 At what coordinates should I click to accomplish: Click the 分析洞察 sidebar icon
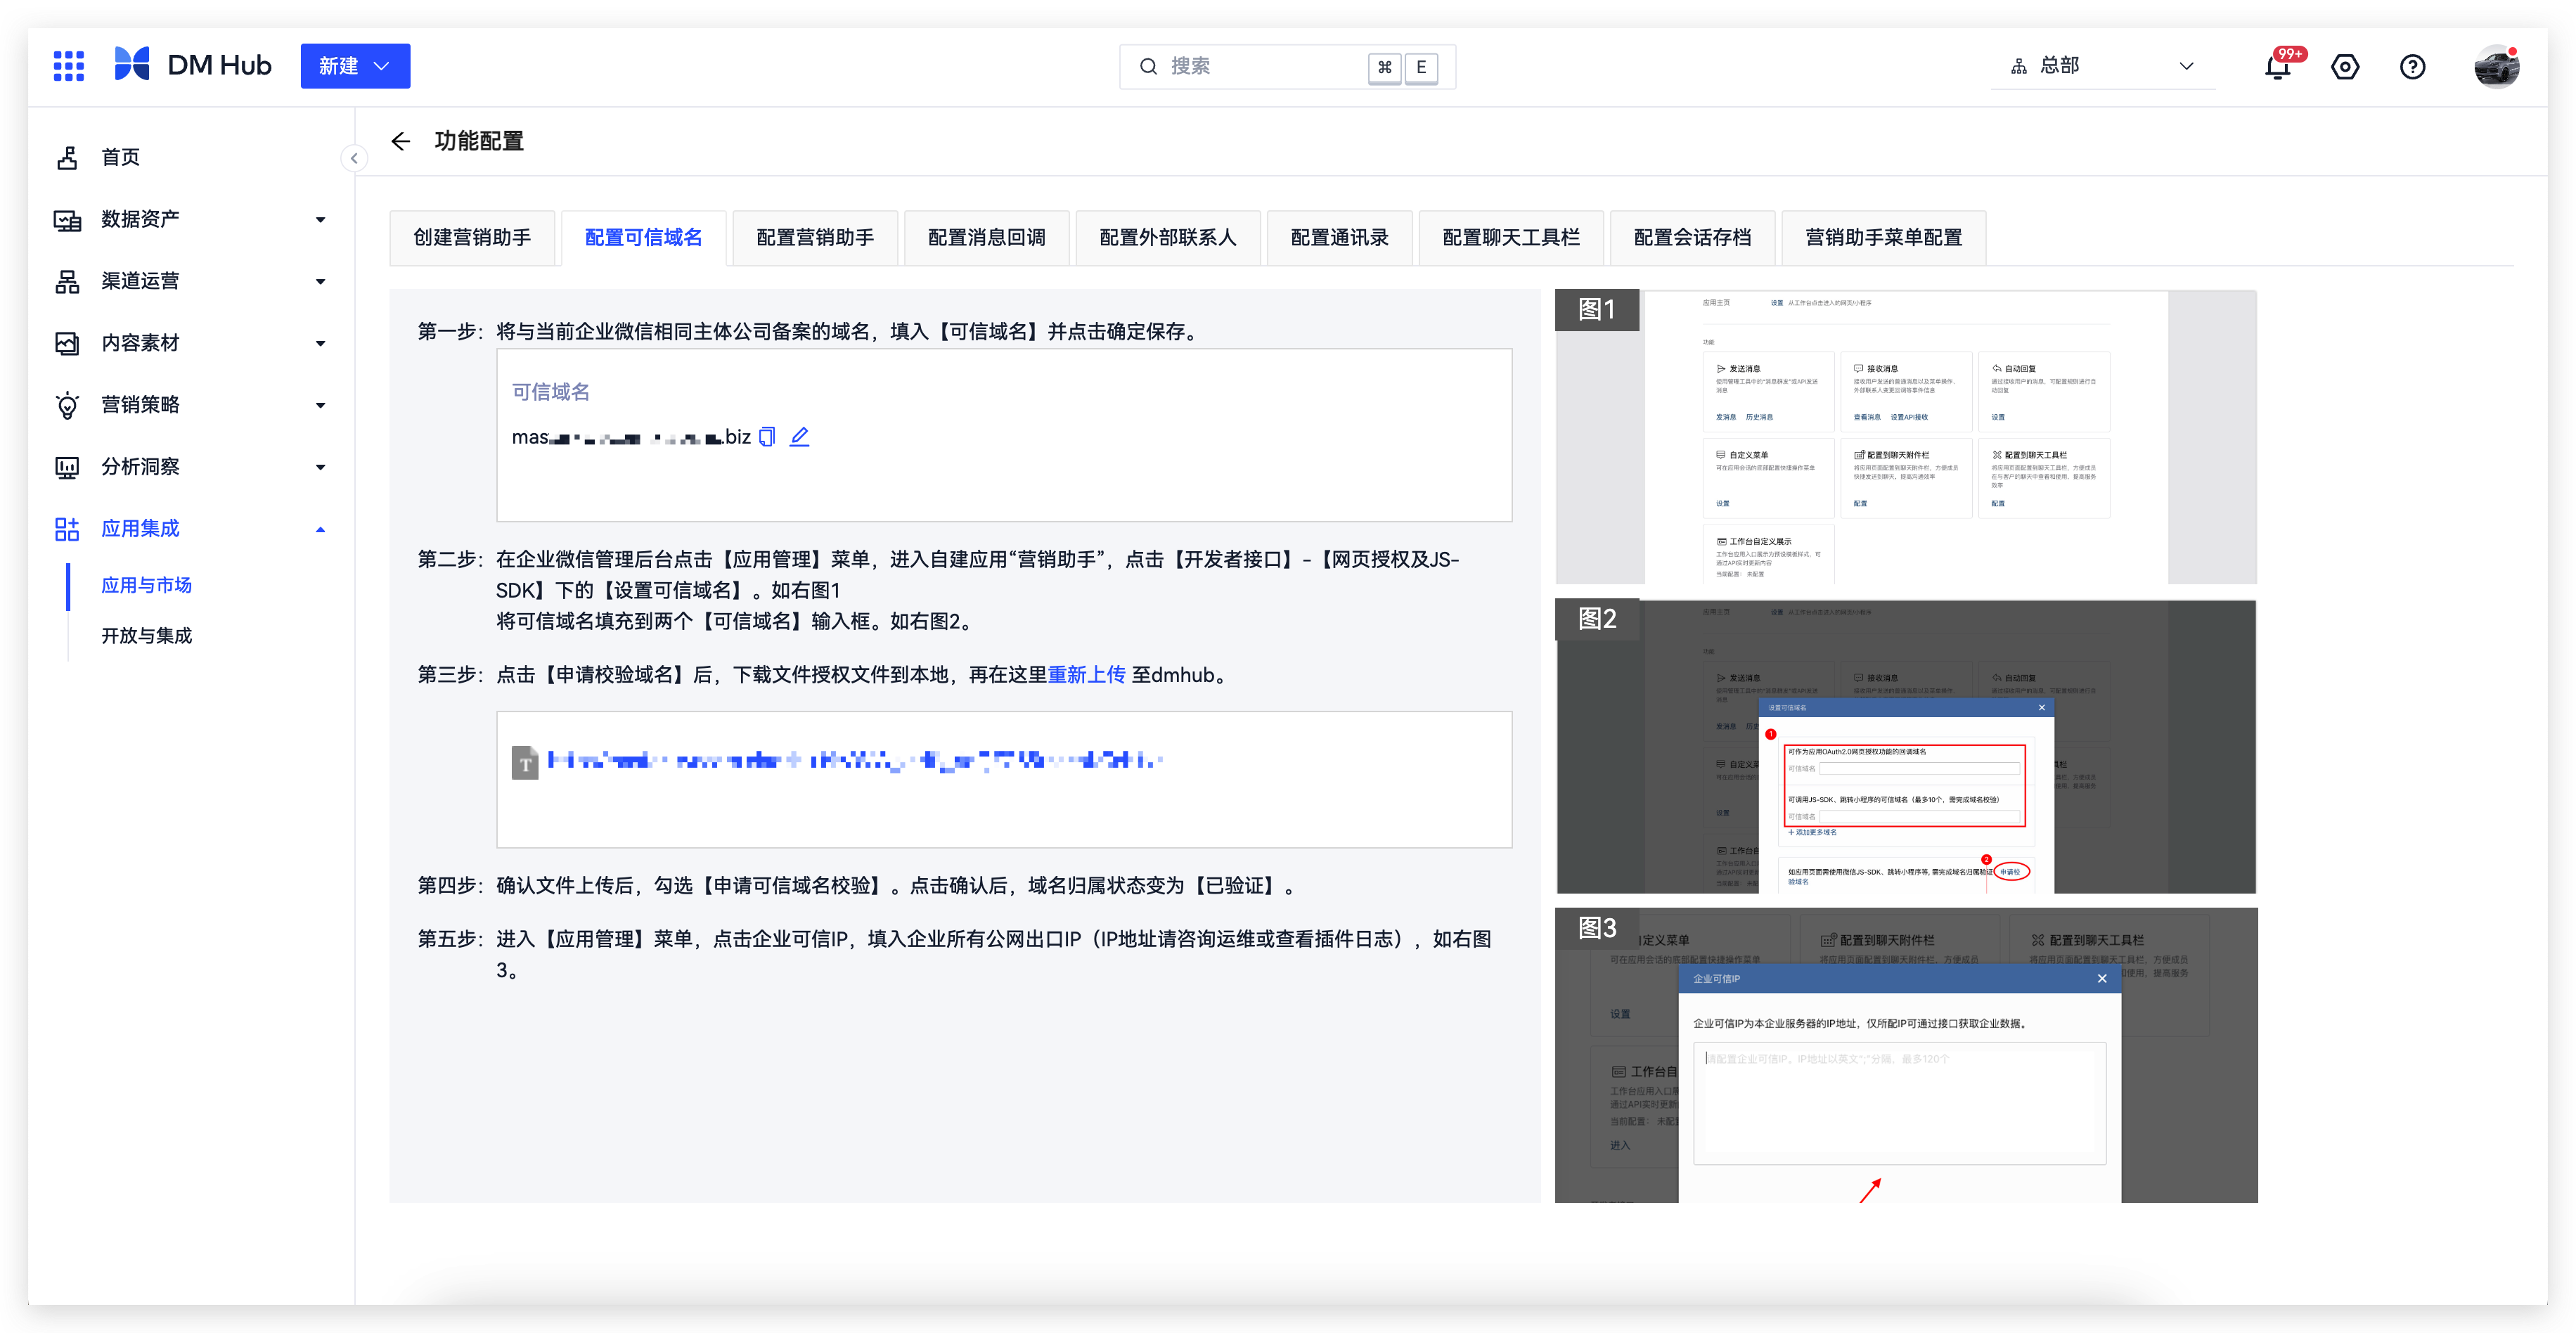coord(67,467)
